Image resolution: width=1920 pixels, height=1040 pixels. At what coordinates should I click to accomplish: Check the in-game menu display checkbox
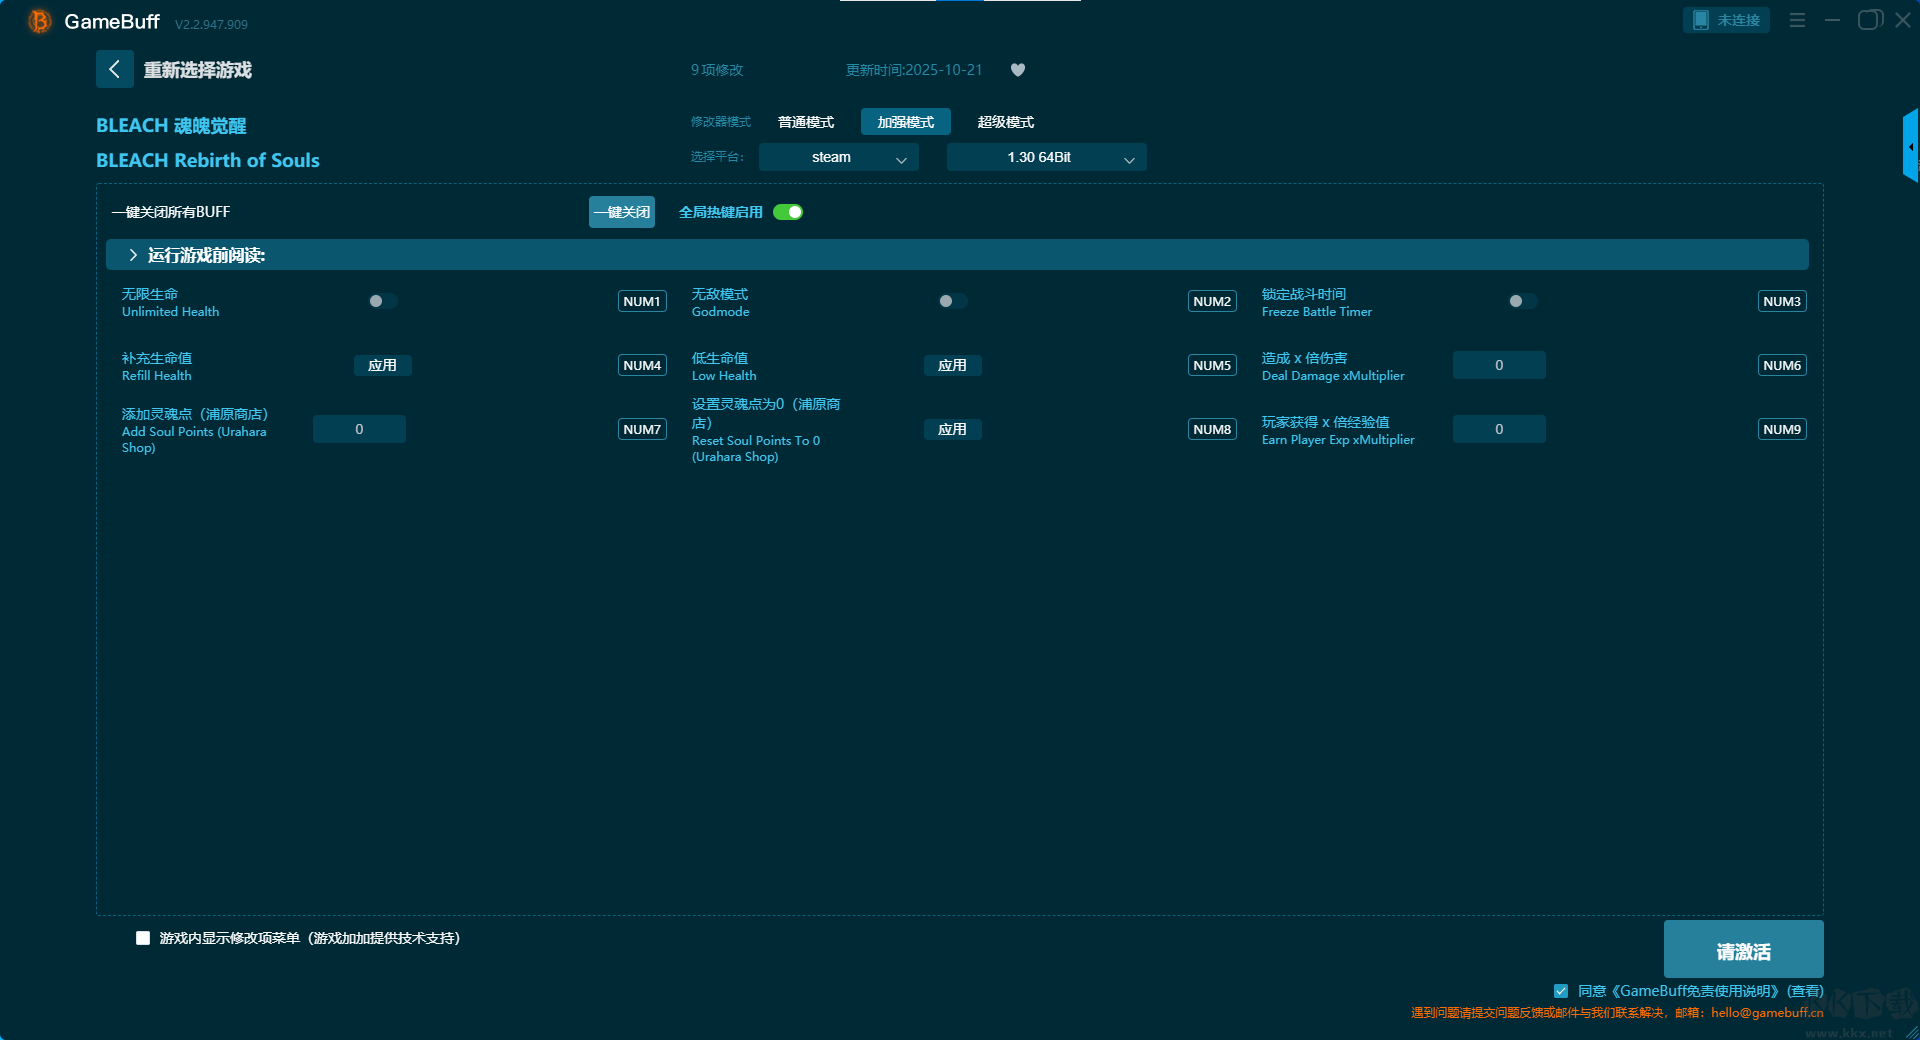(x=143, y=938)
